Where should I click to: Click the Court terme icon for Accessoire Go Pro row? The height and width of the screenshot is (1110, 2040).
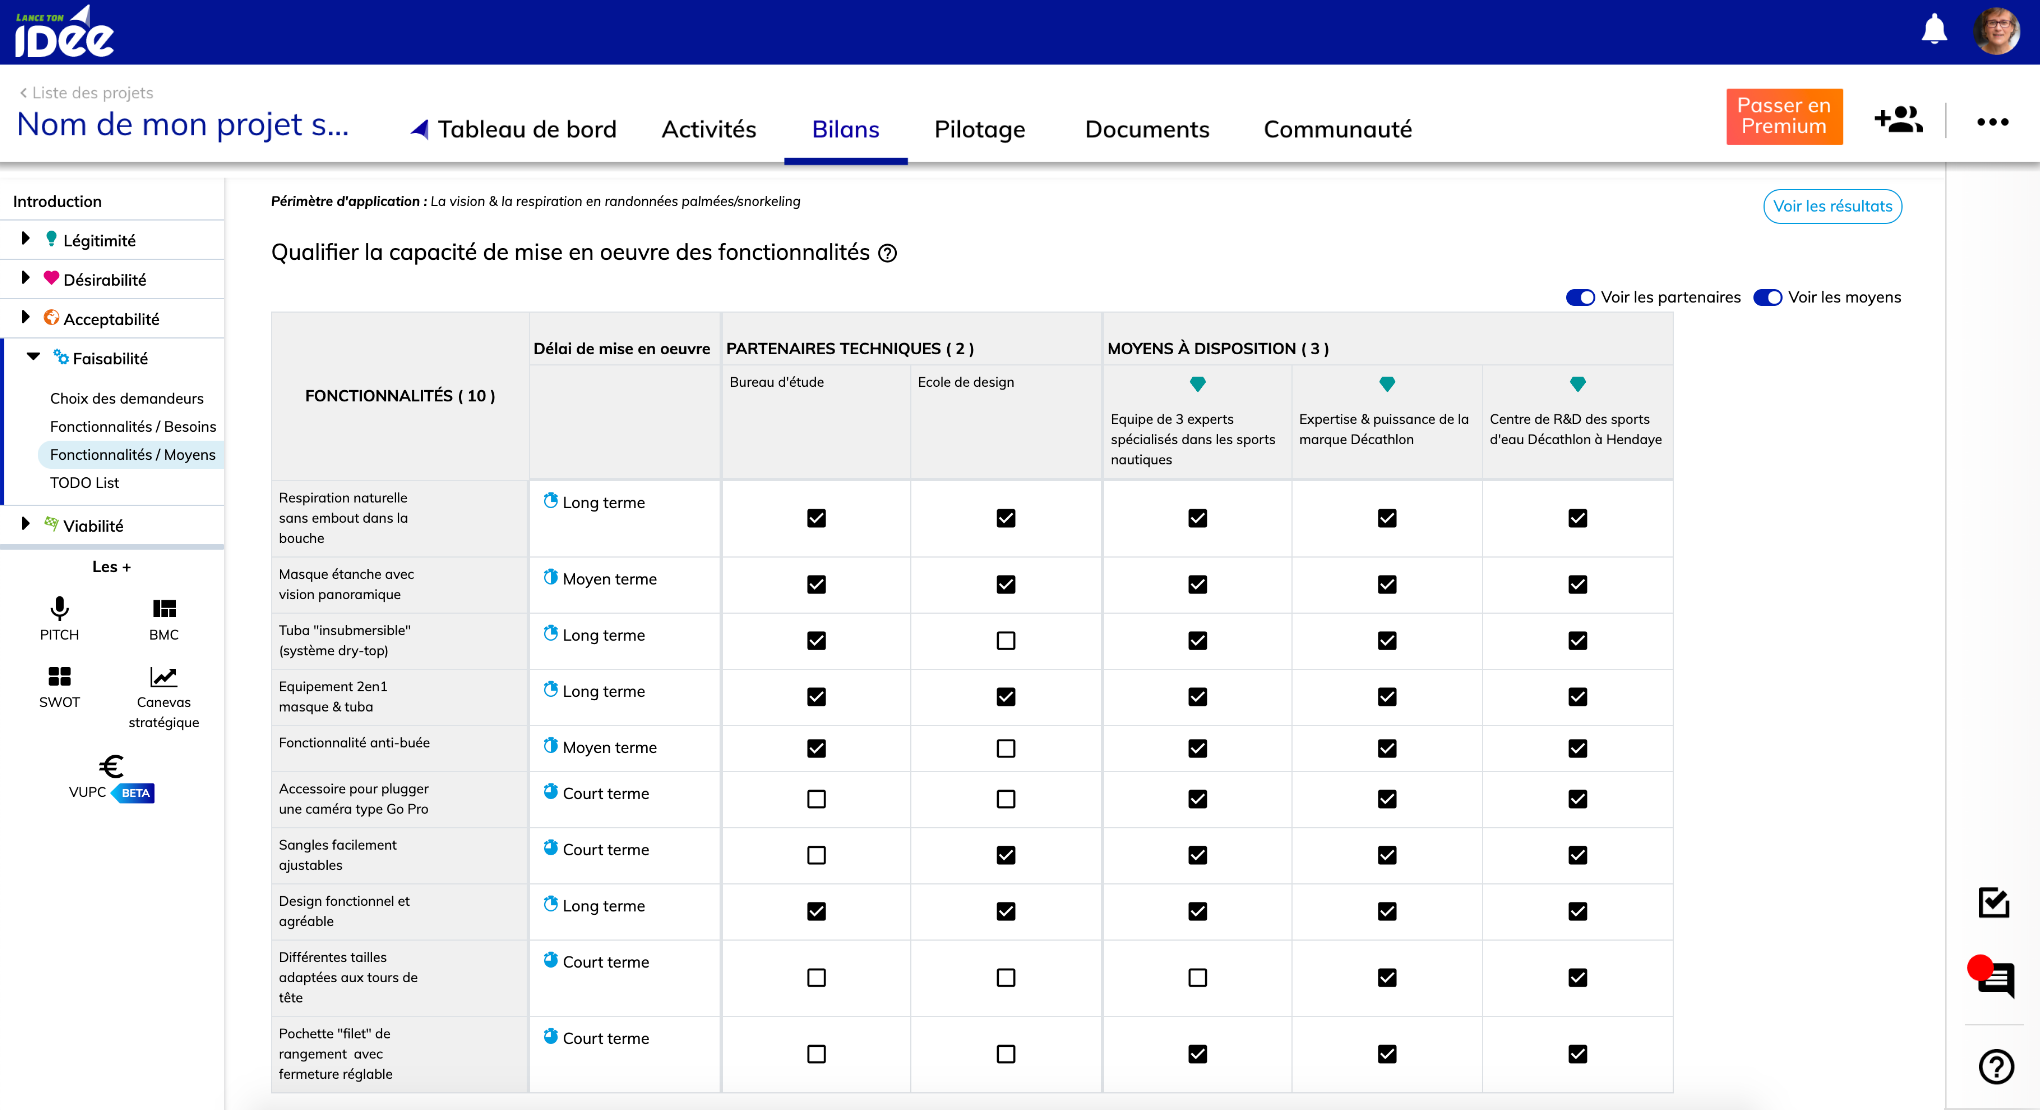tap(550, 792)
